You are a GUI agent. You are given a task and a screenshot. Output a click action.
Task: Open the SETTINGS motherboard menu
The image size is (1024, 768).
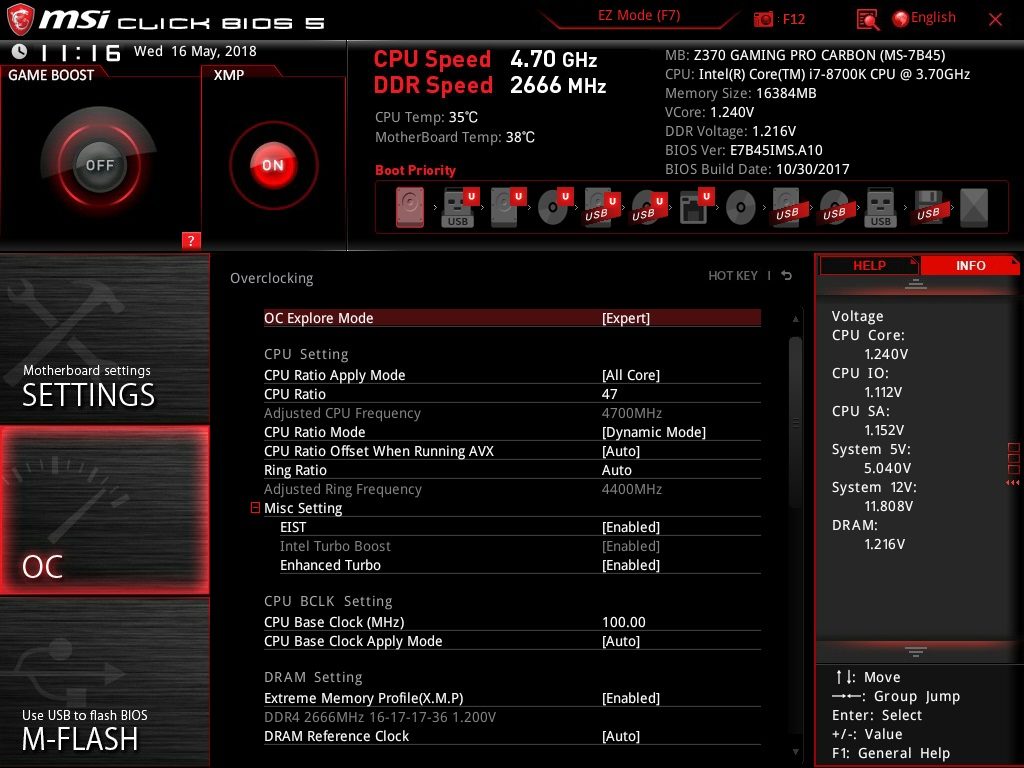point(105,340)
